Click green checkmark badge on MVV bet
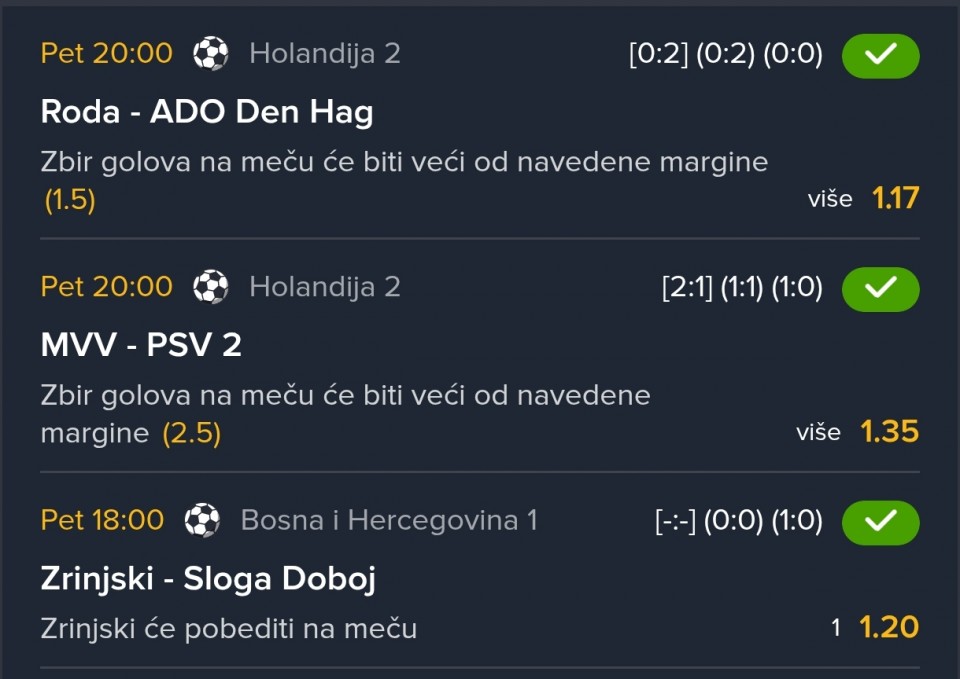The height and width of the screenshot is (679, 960). [x=880, y=288]
